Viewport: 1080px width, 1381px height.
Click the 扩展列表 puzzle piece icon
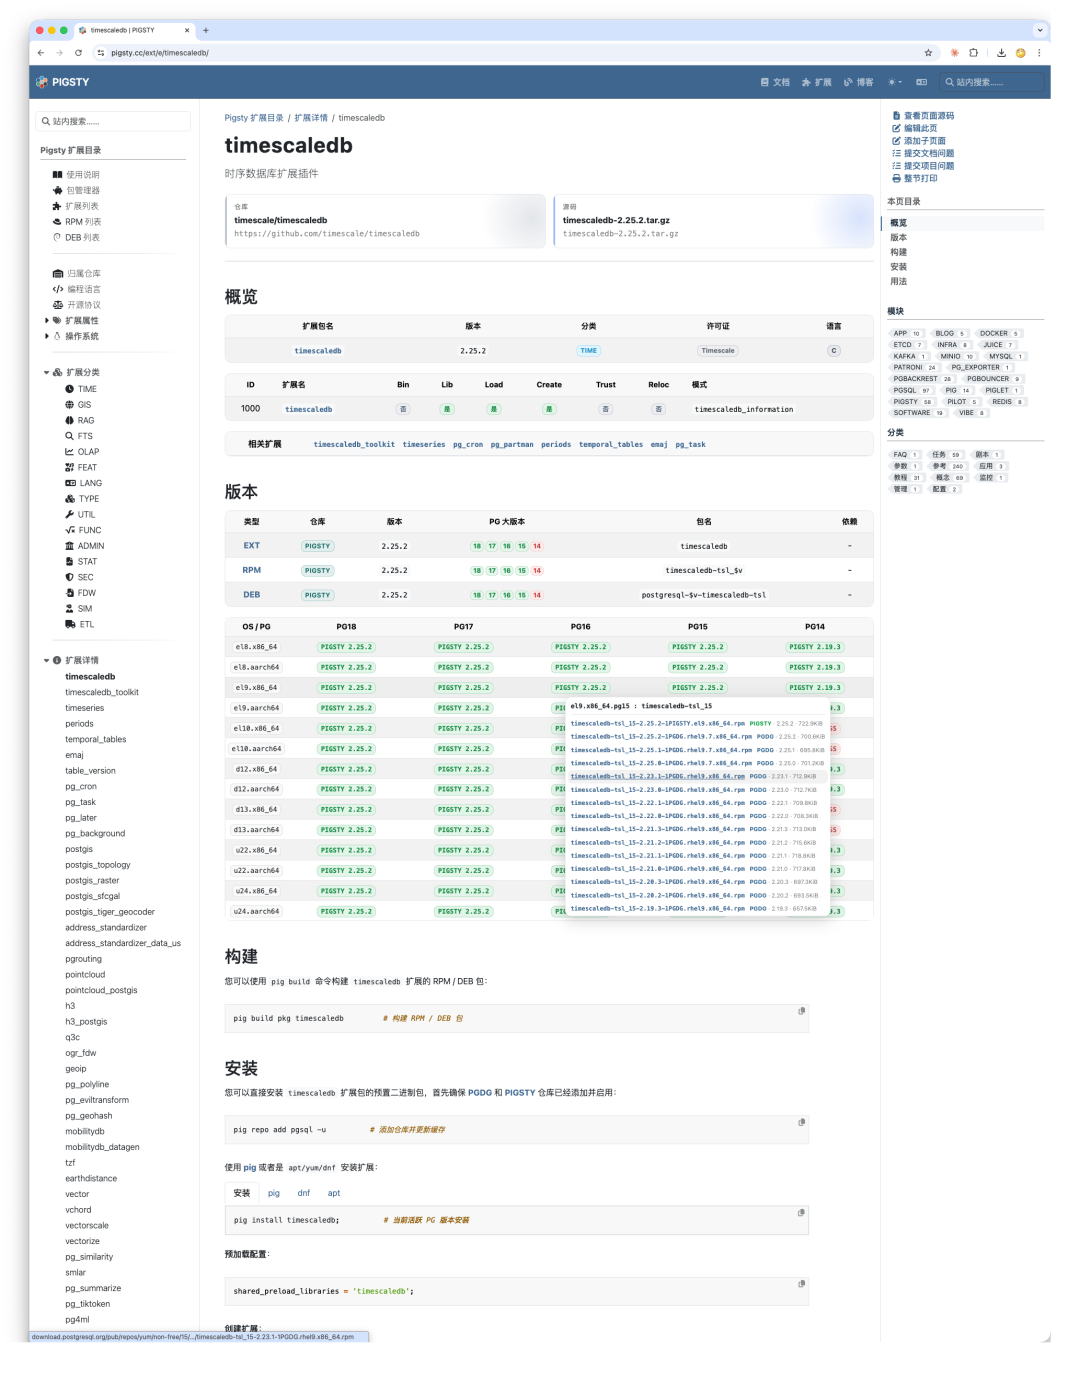[x=57, y=206]
